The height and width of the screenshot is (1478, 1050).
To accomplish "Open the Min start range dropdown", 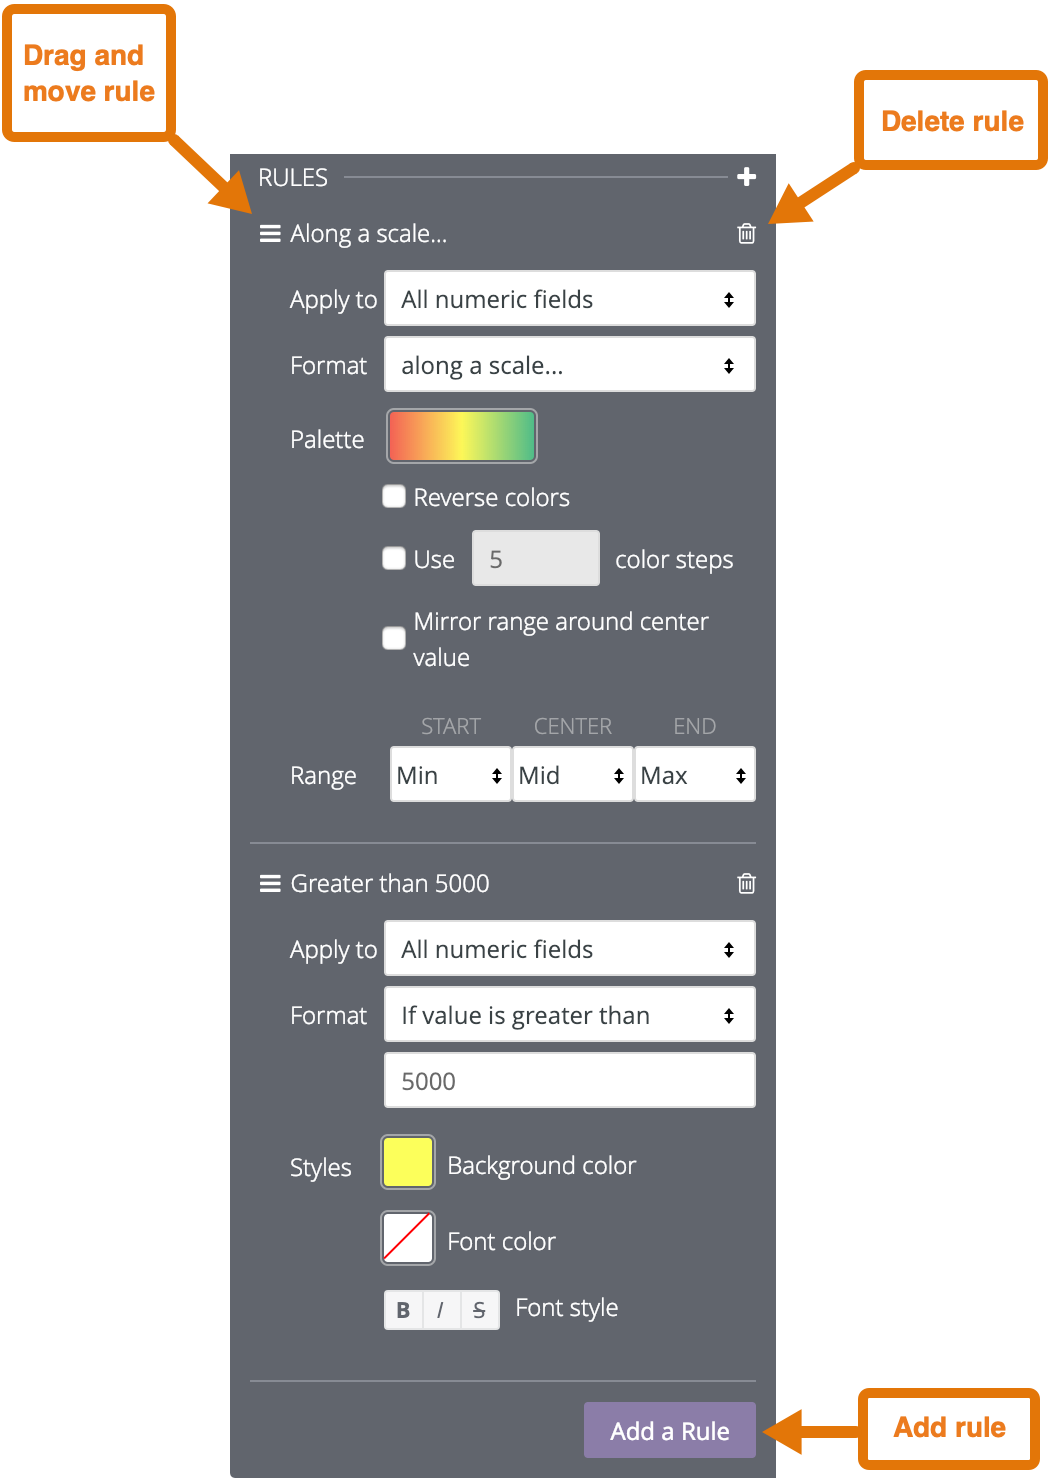I will point(450,775).
